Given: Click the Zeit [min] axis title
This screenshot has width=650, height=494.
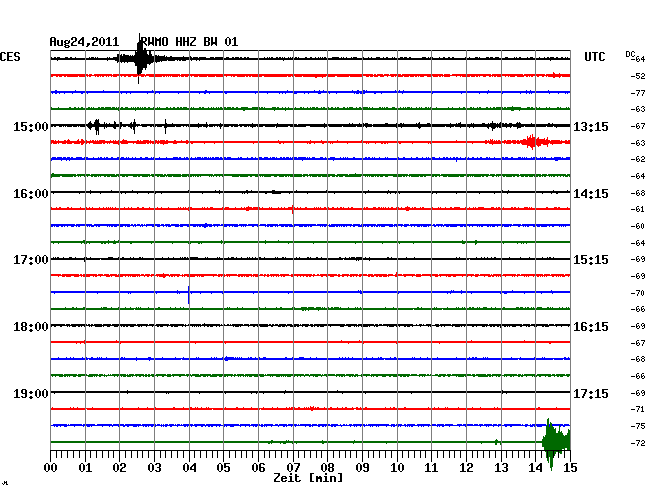Looking at the screenshot, I should (x=308, y=478).
